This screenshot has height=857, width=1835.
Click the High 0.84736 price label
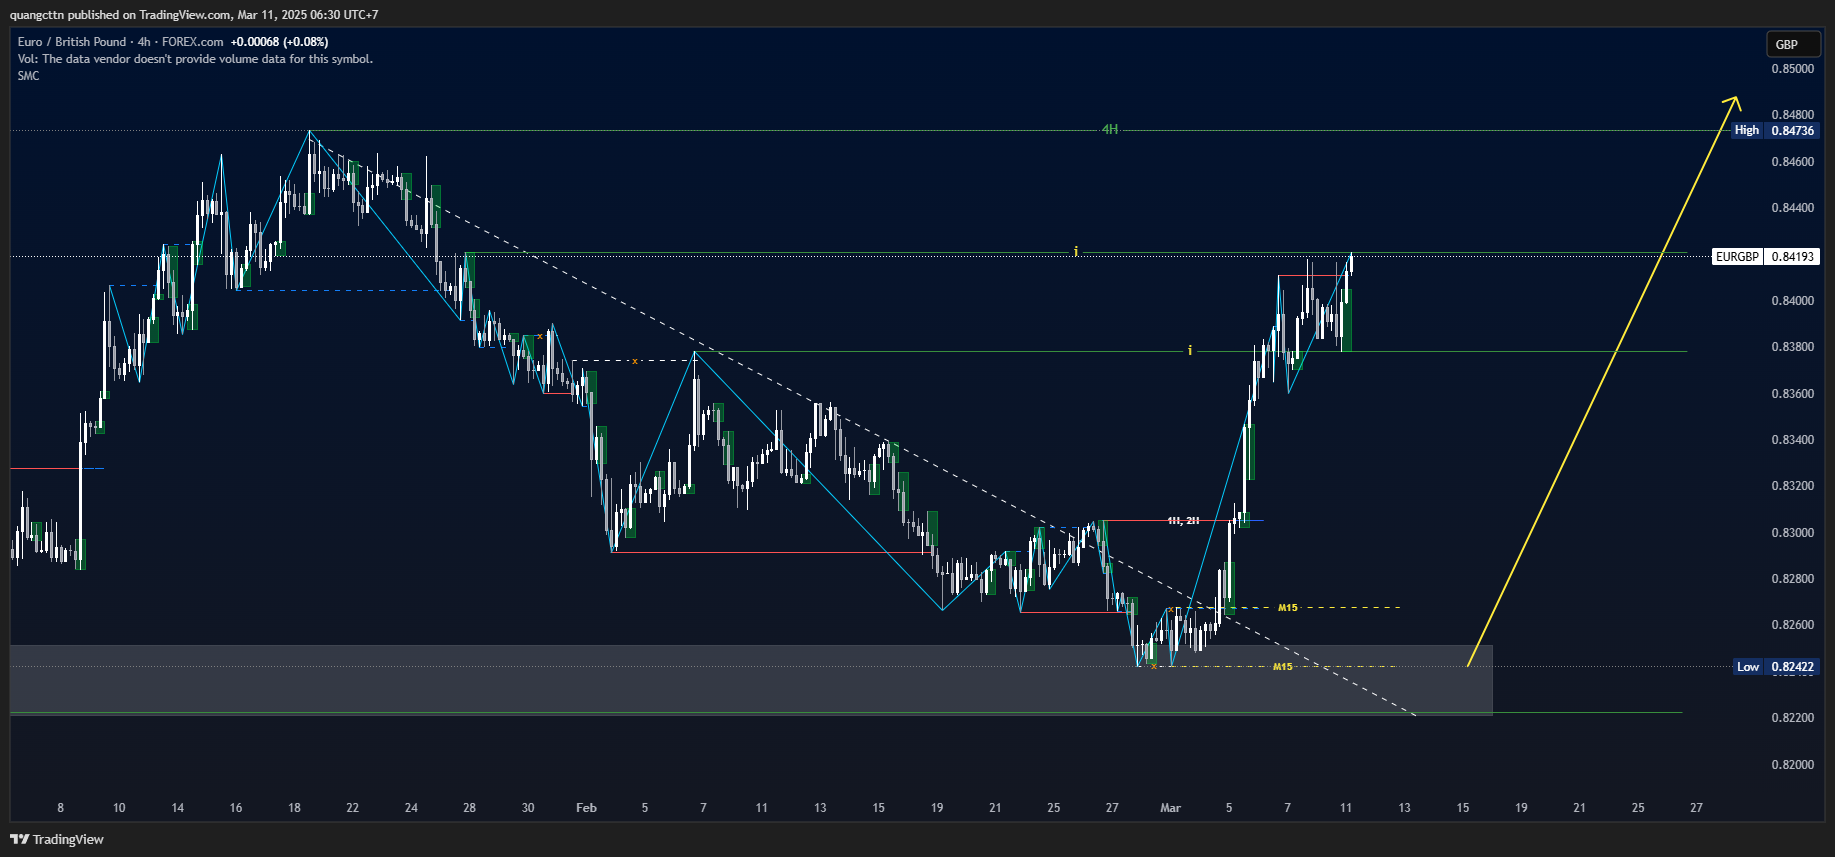[1775, 130]
